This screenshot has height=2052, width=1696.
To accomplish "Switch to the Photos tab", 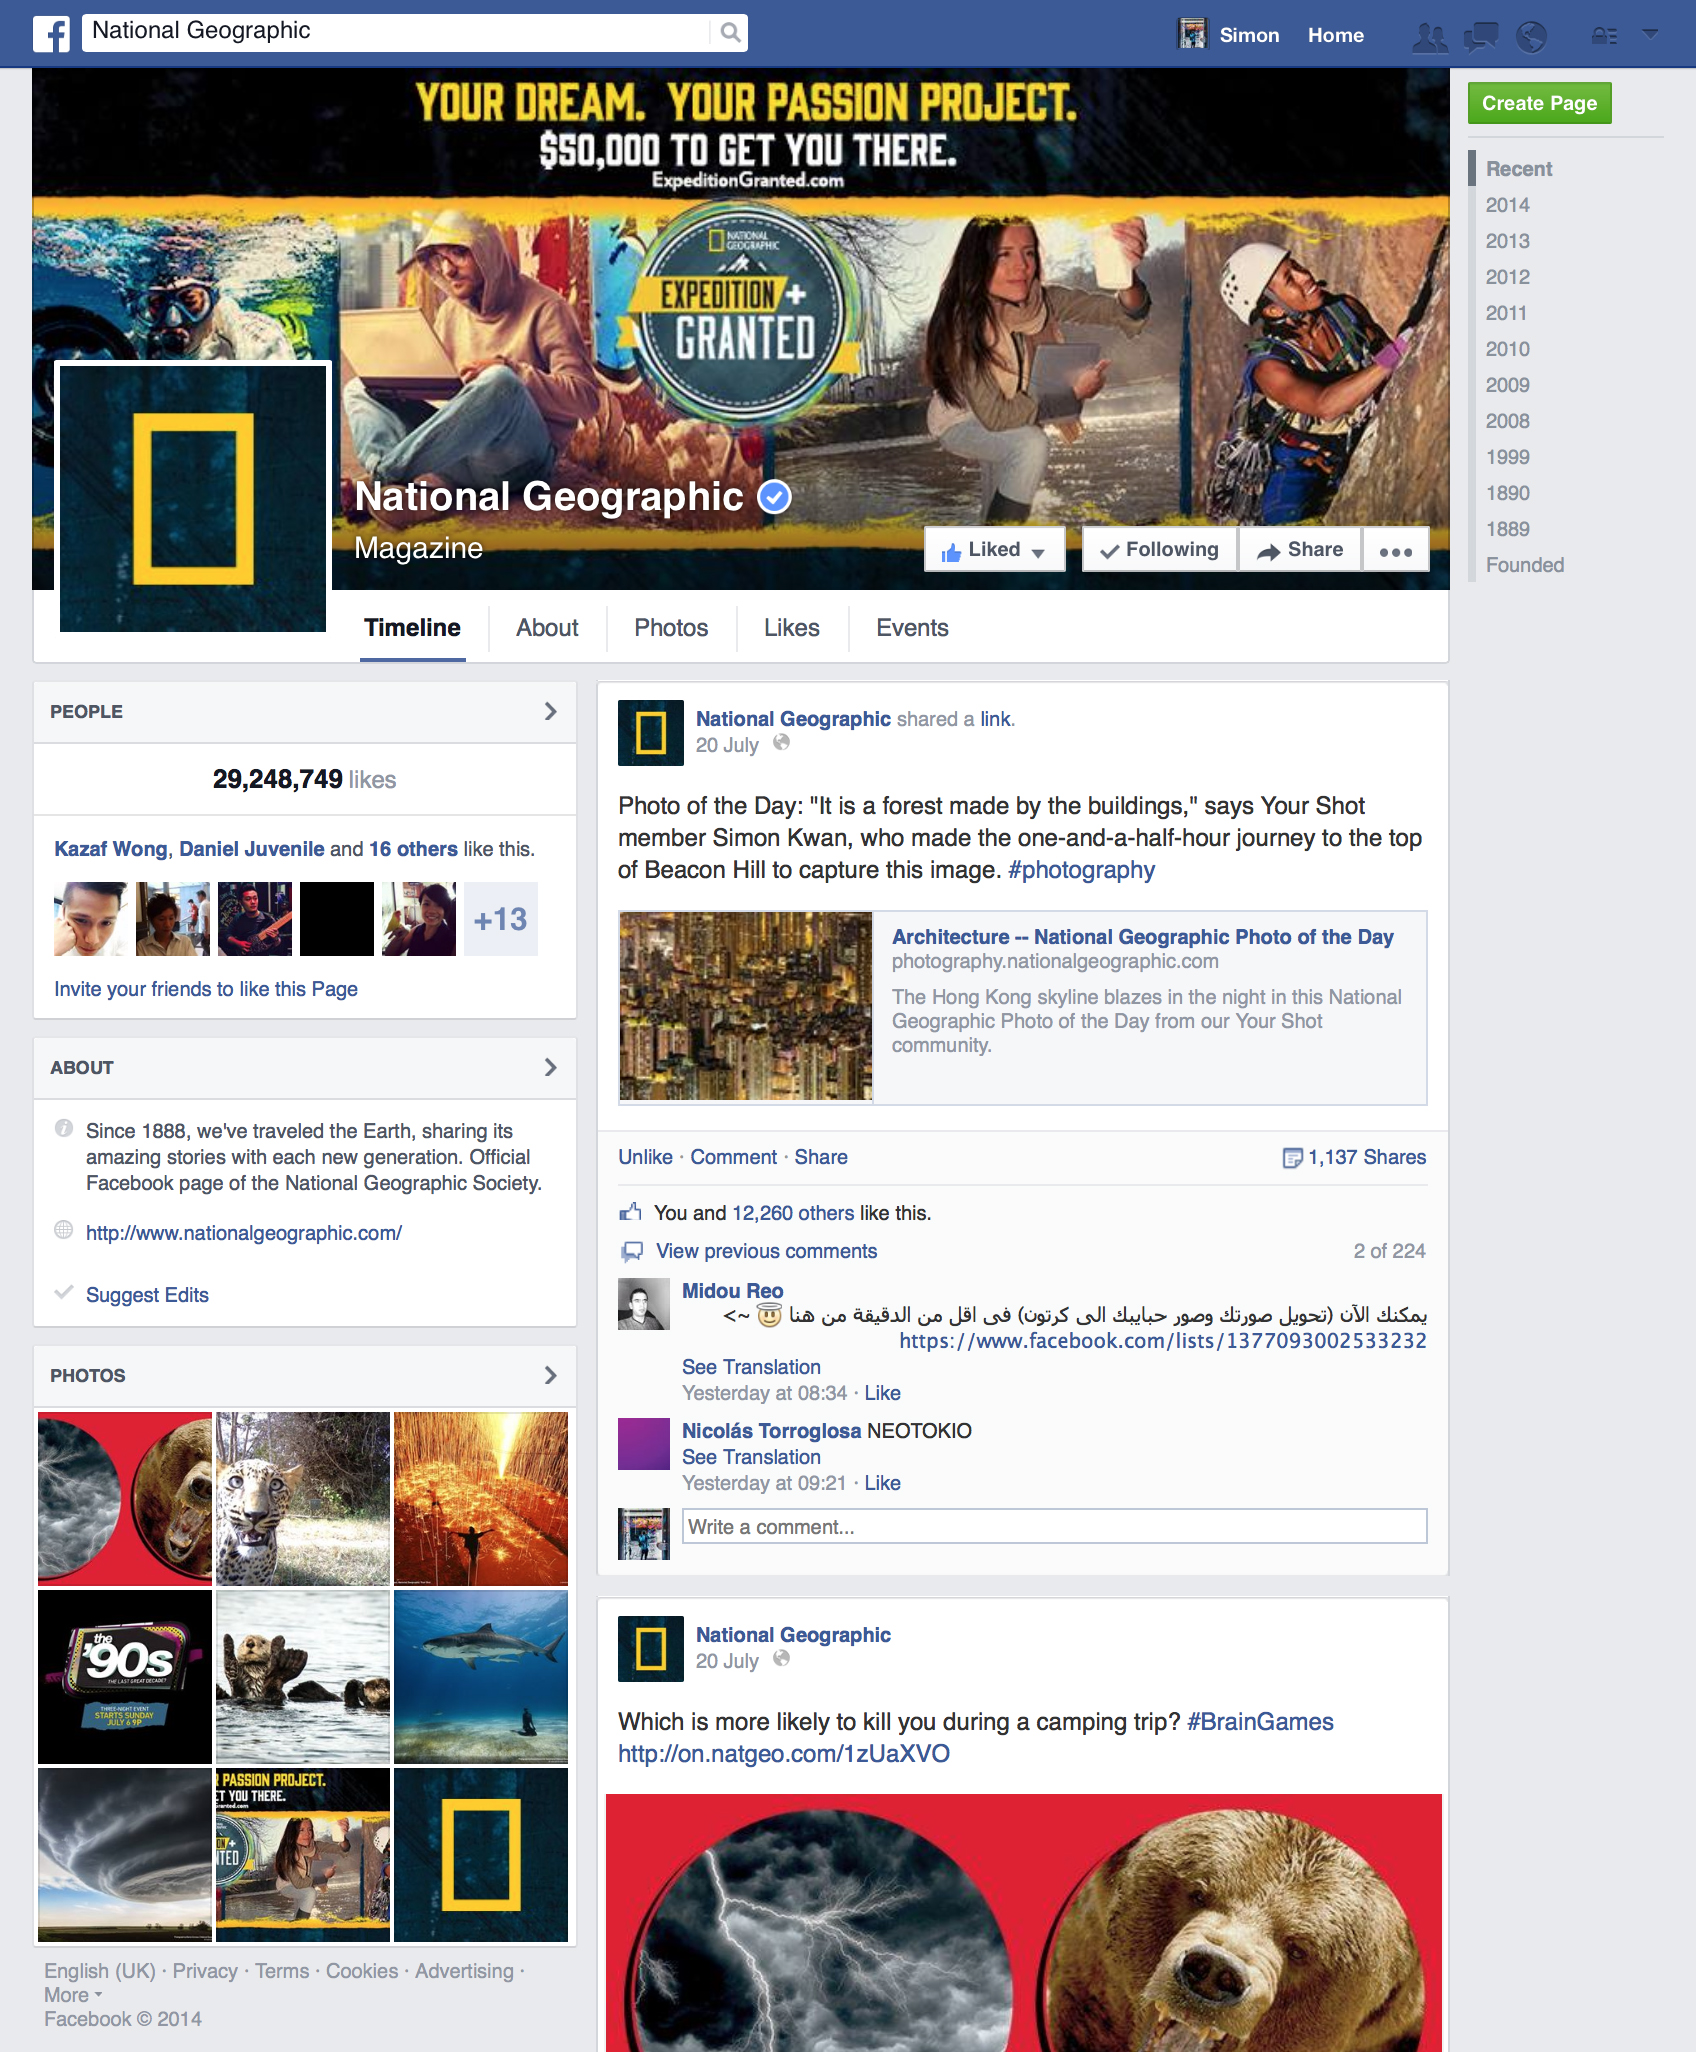I will pyautogui.click(x=671, y=628).
